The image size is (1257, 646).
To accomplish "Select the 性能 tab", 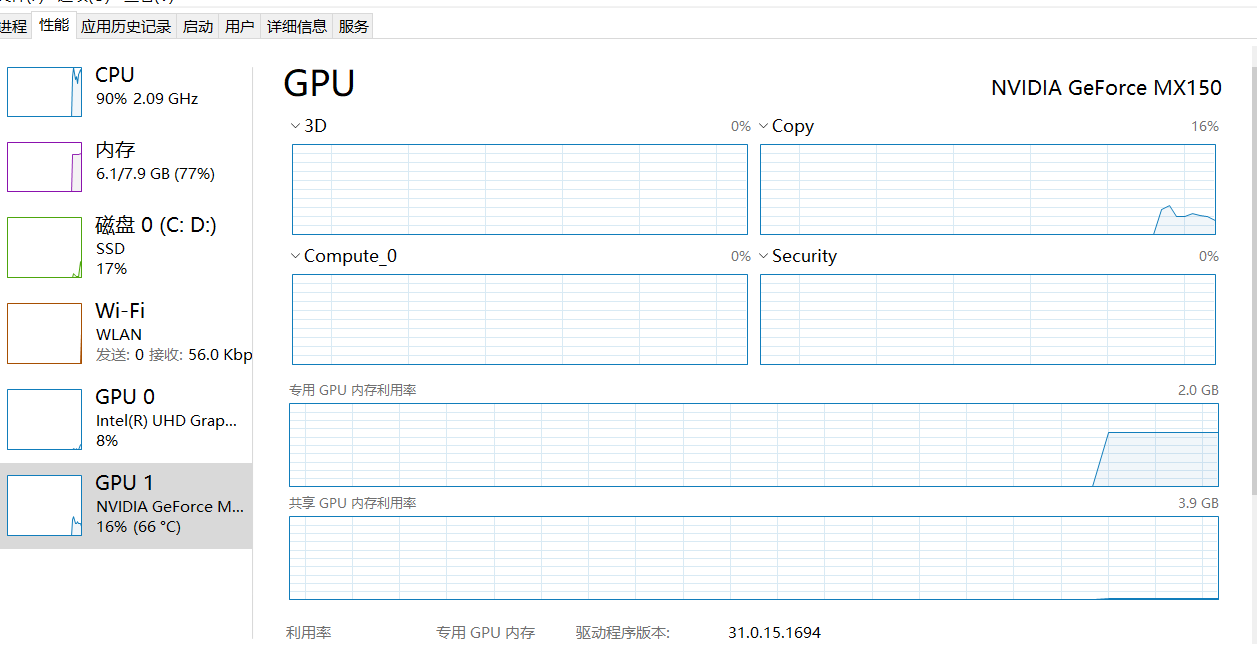I will (x=54, y=25).
